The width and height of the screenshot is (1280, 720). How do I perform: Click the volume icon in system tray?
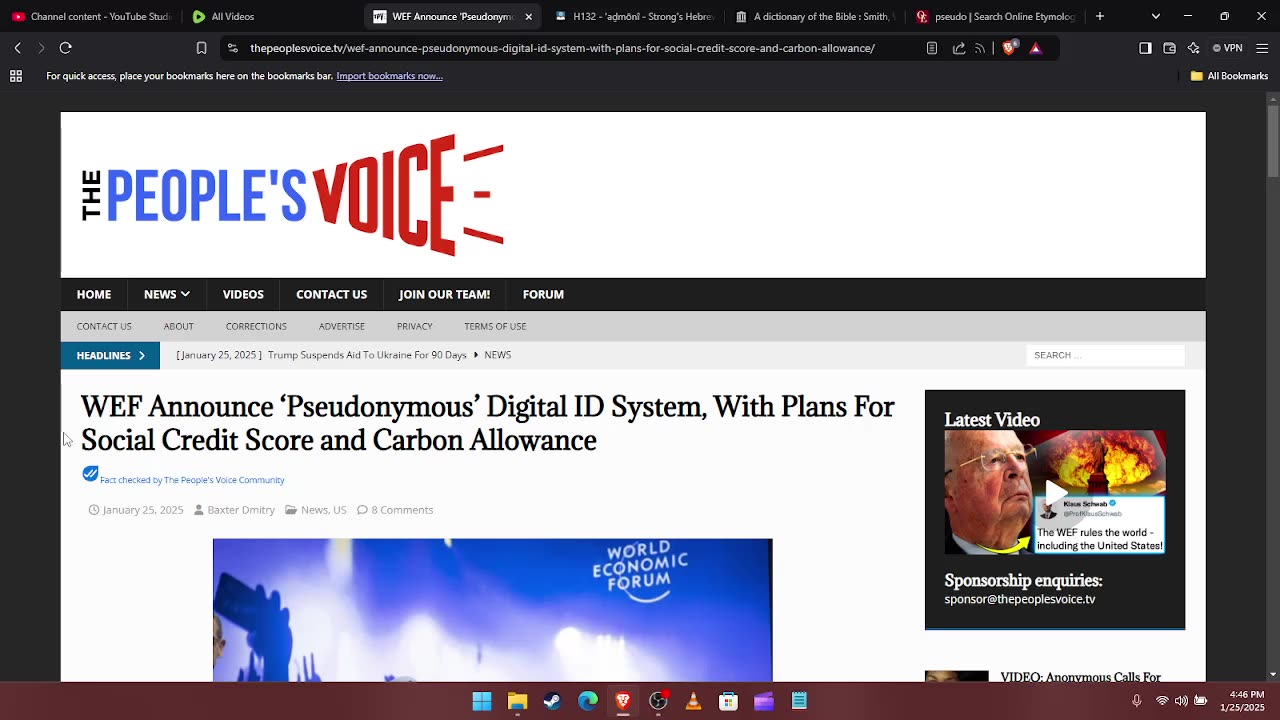tap(1181, 701)
